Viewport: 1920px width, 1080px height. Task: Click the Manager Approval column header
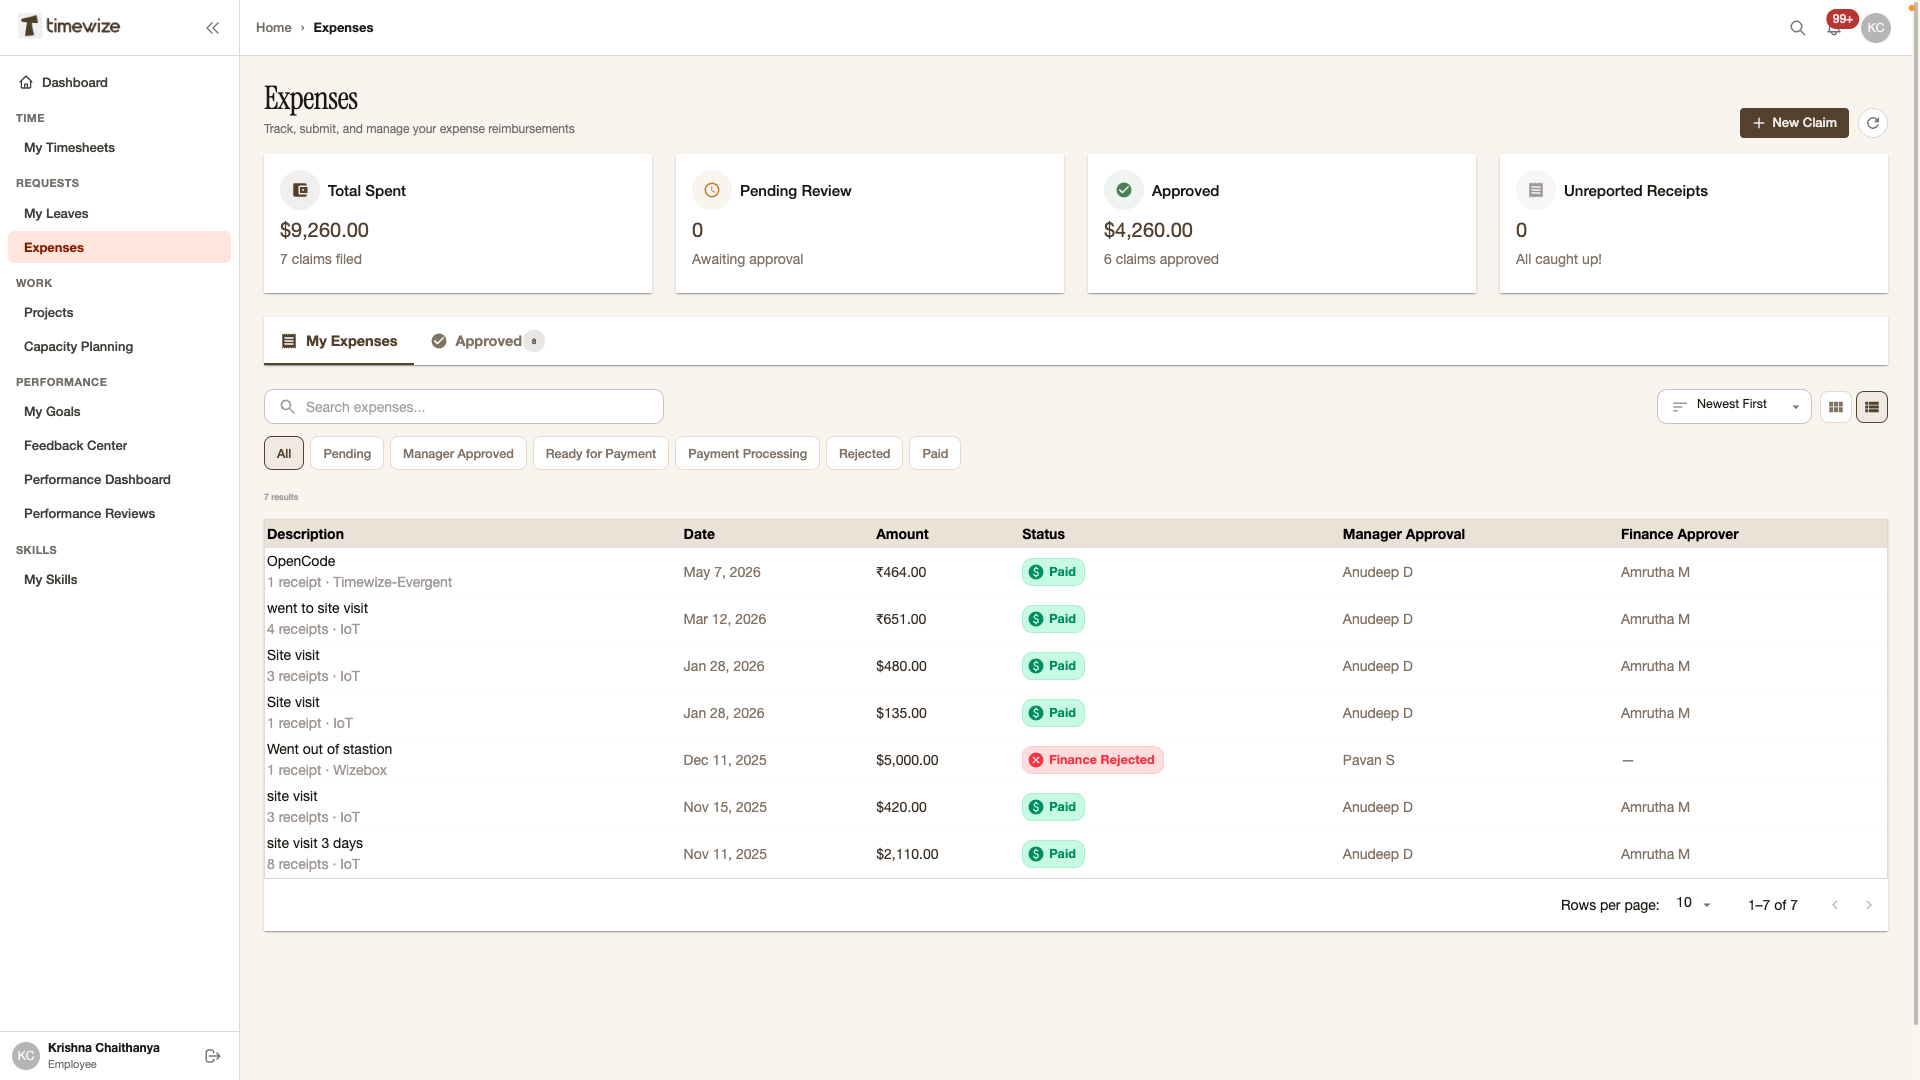click(1403, 534)
